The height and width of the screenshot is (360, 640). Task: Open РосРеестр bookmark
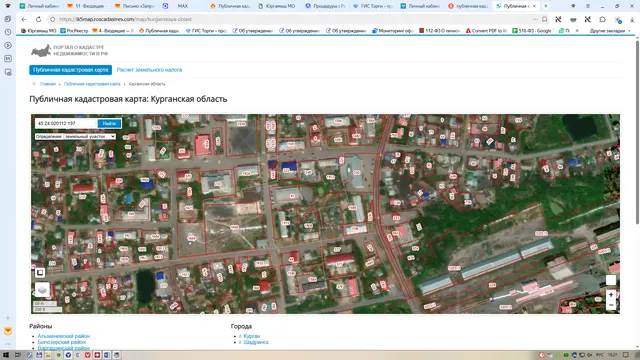point(74,31)
